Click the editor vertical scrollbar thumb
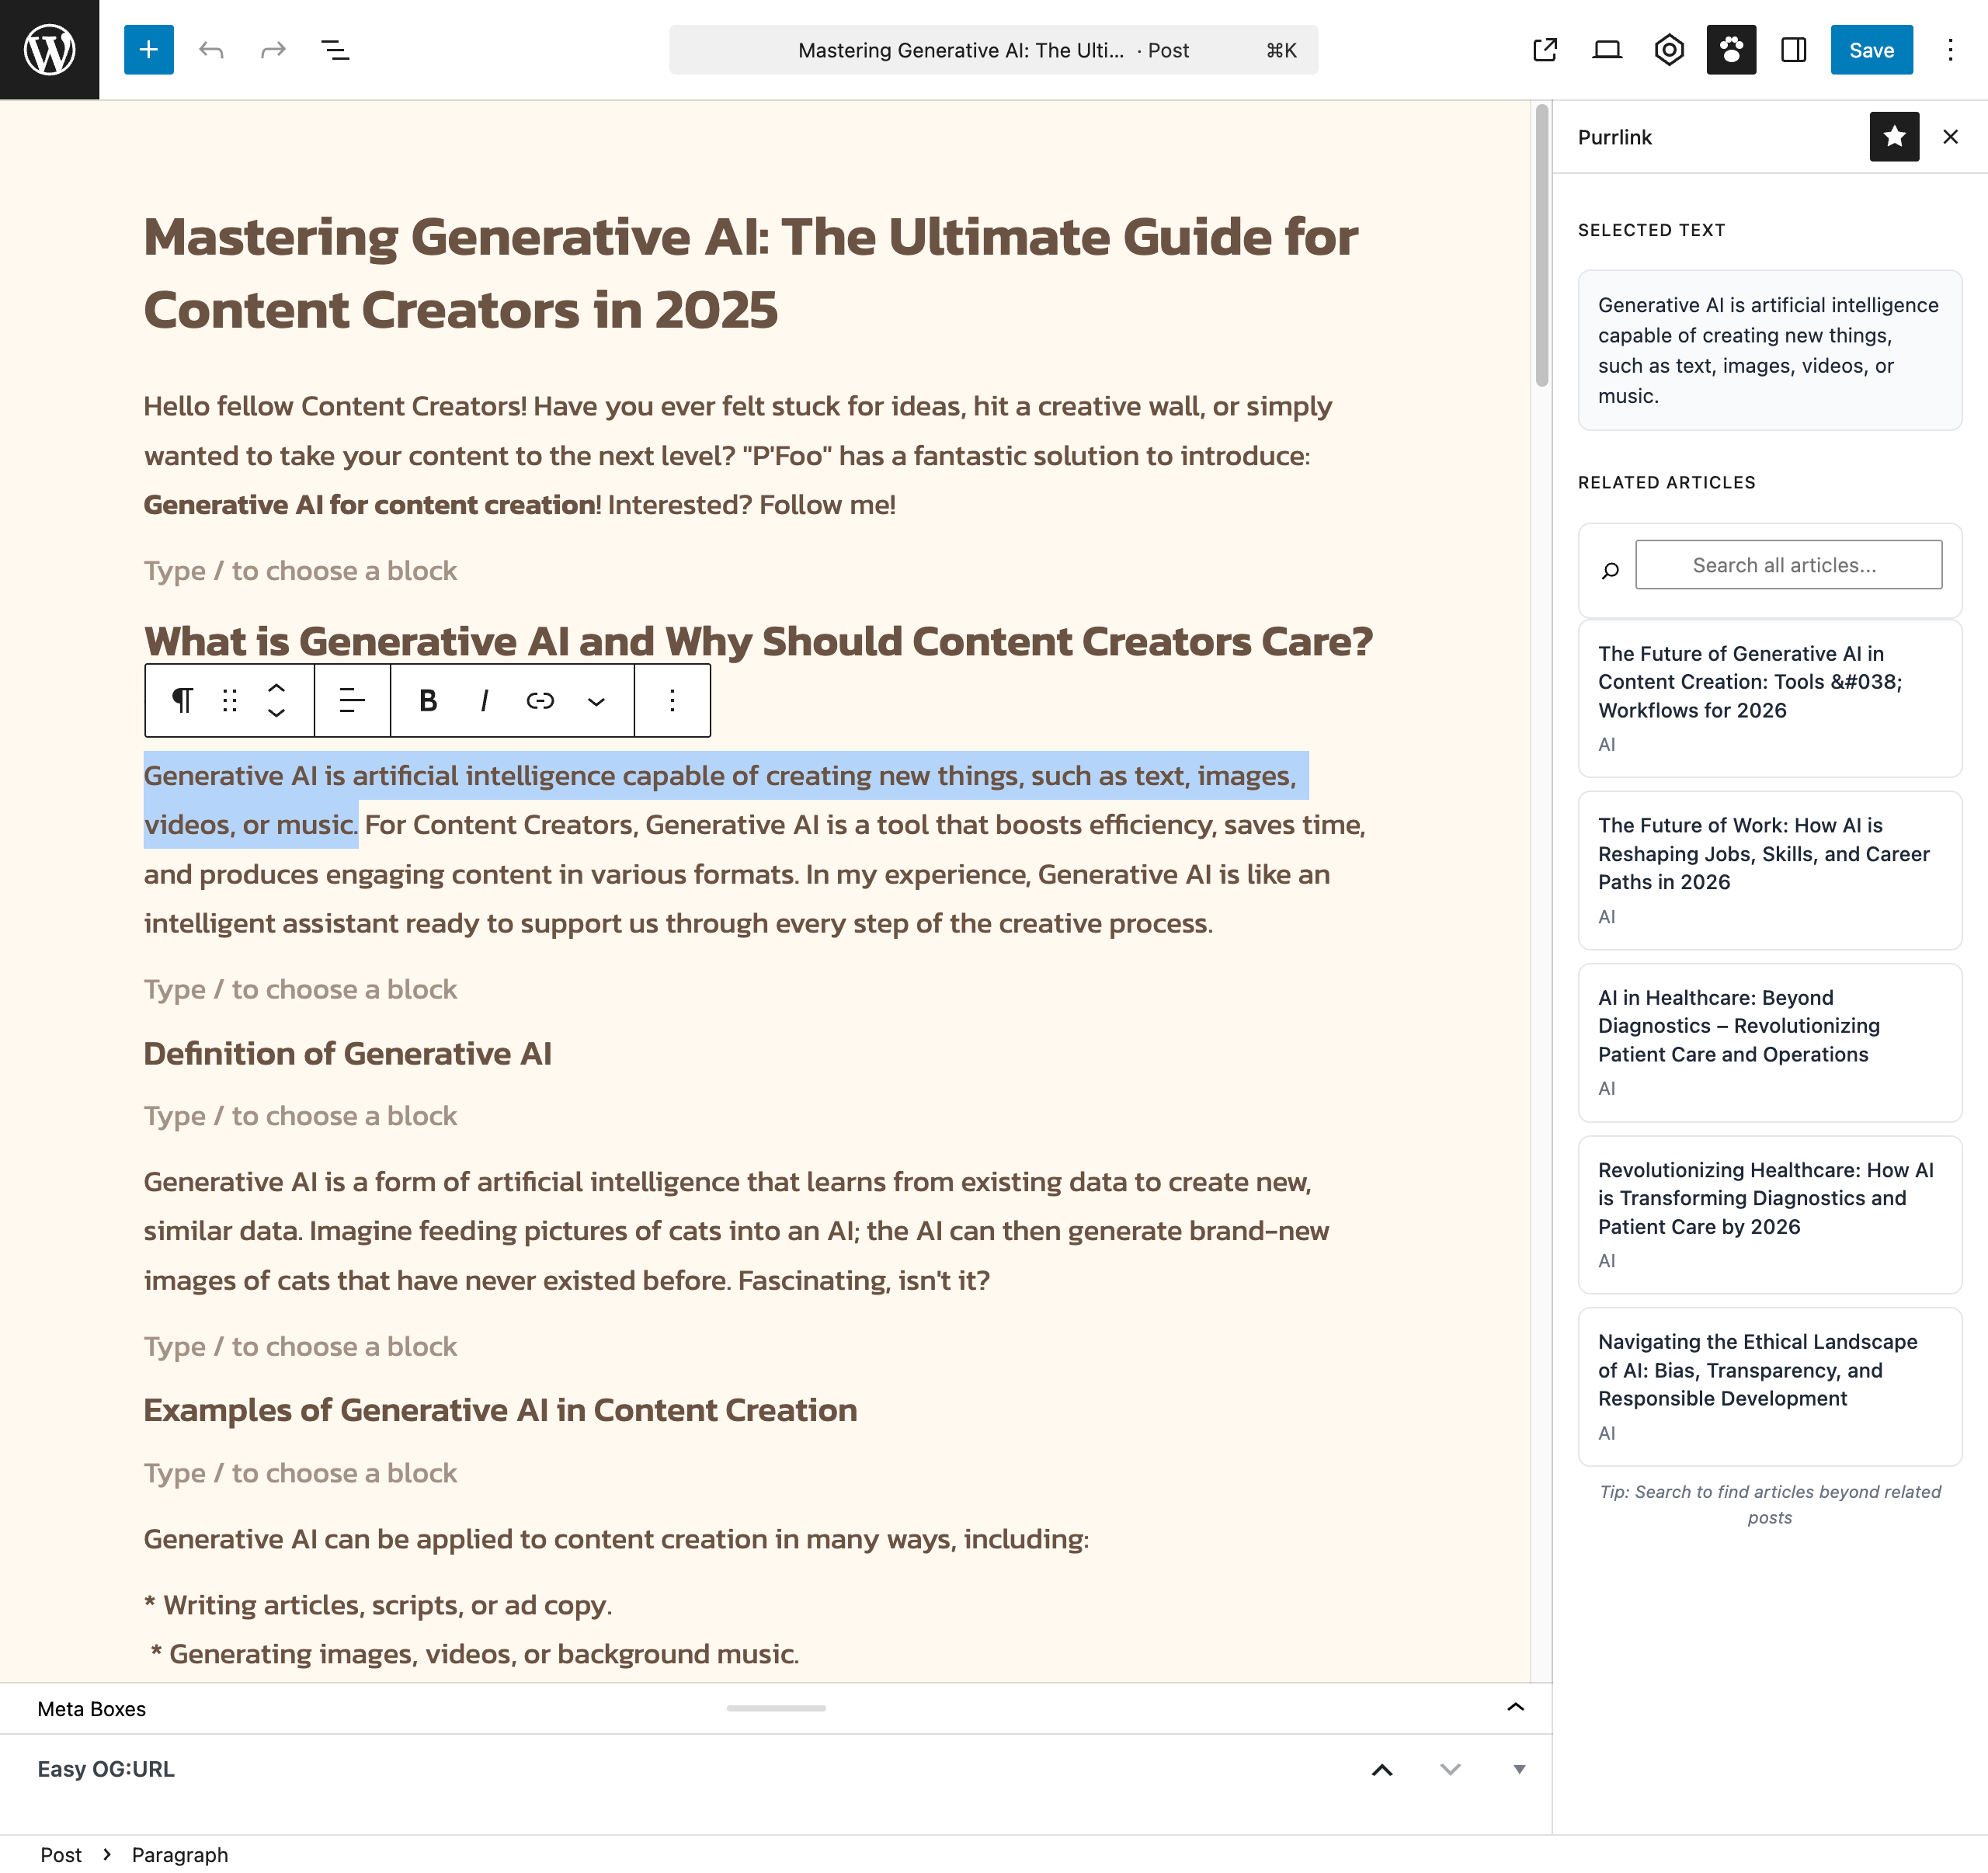The width and height of the screenshot is (1988, 1873). (x=1541, y=246)
